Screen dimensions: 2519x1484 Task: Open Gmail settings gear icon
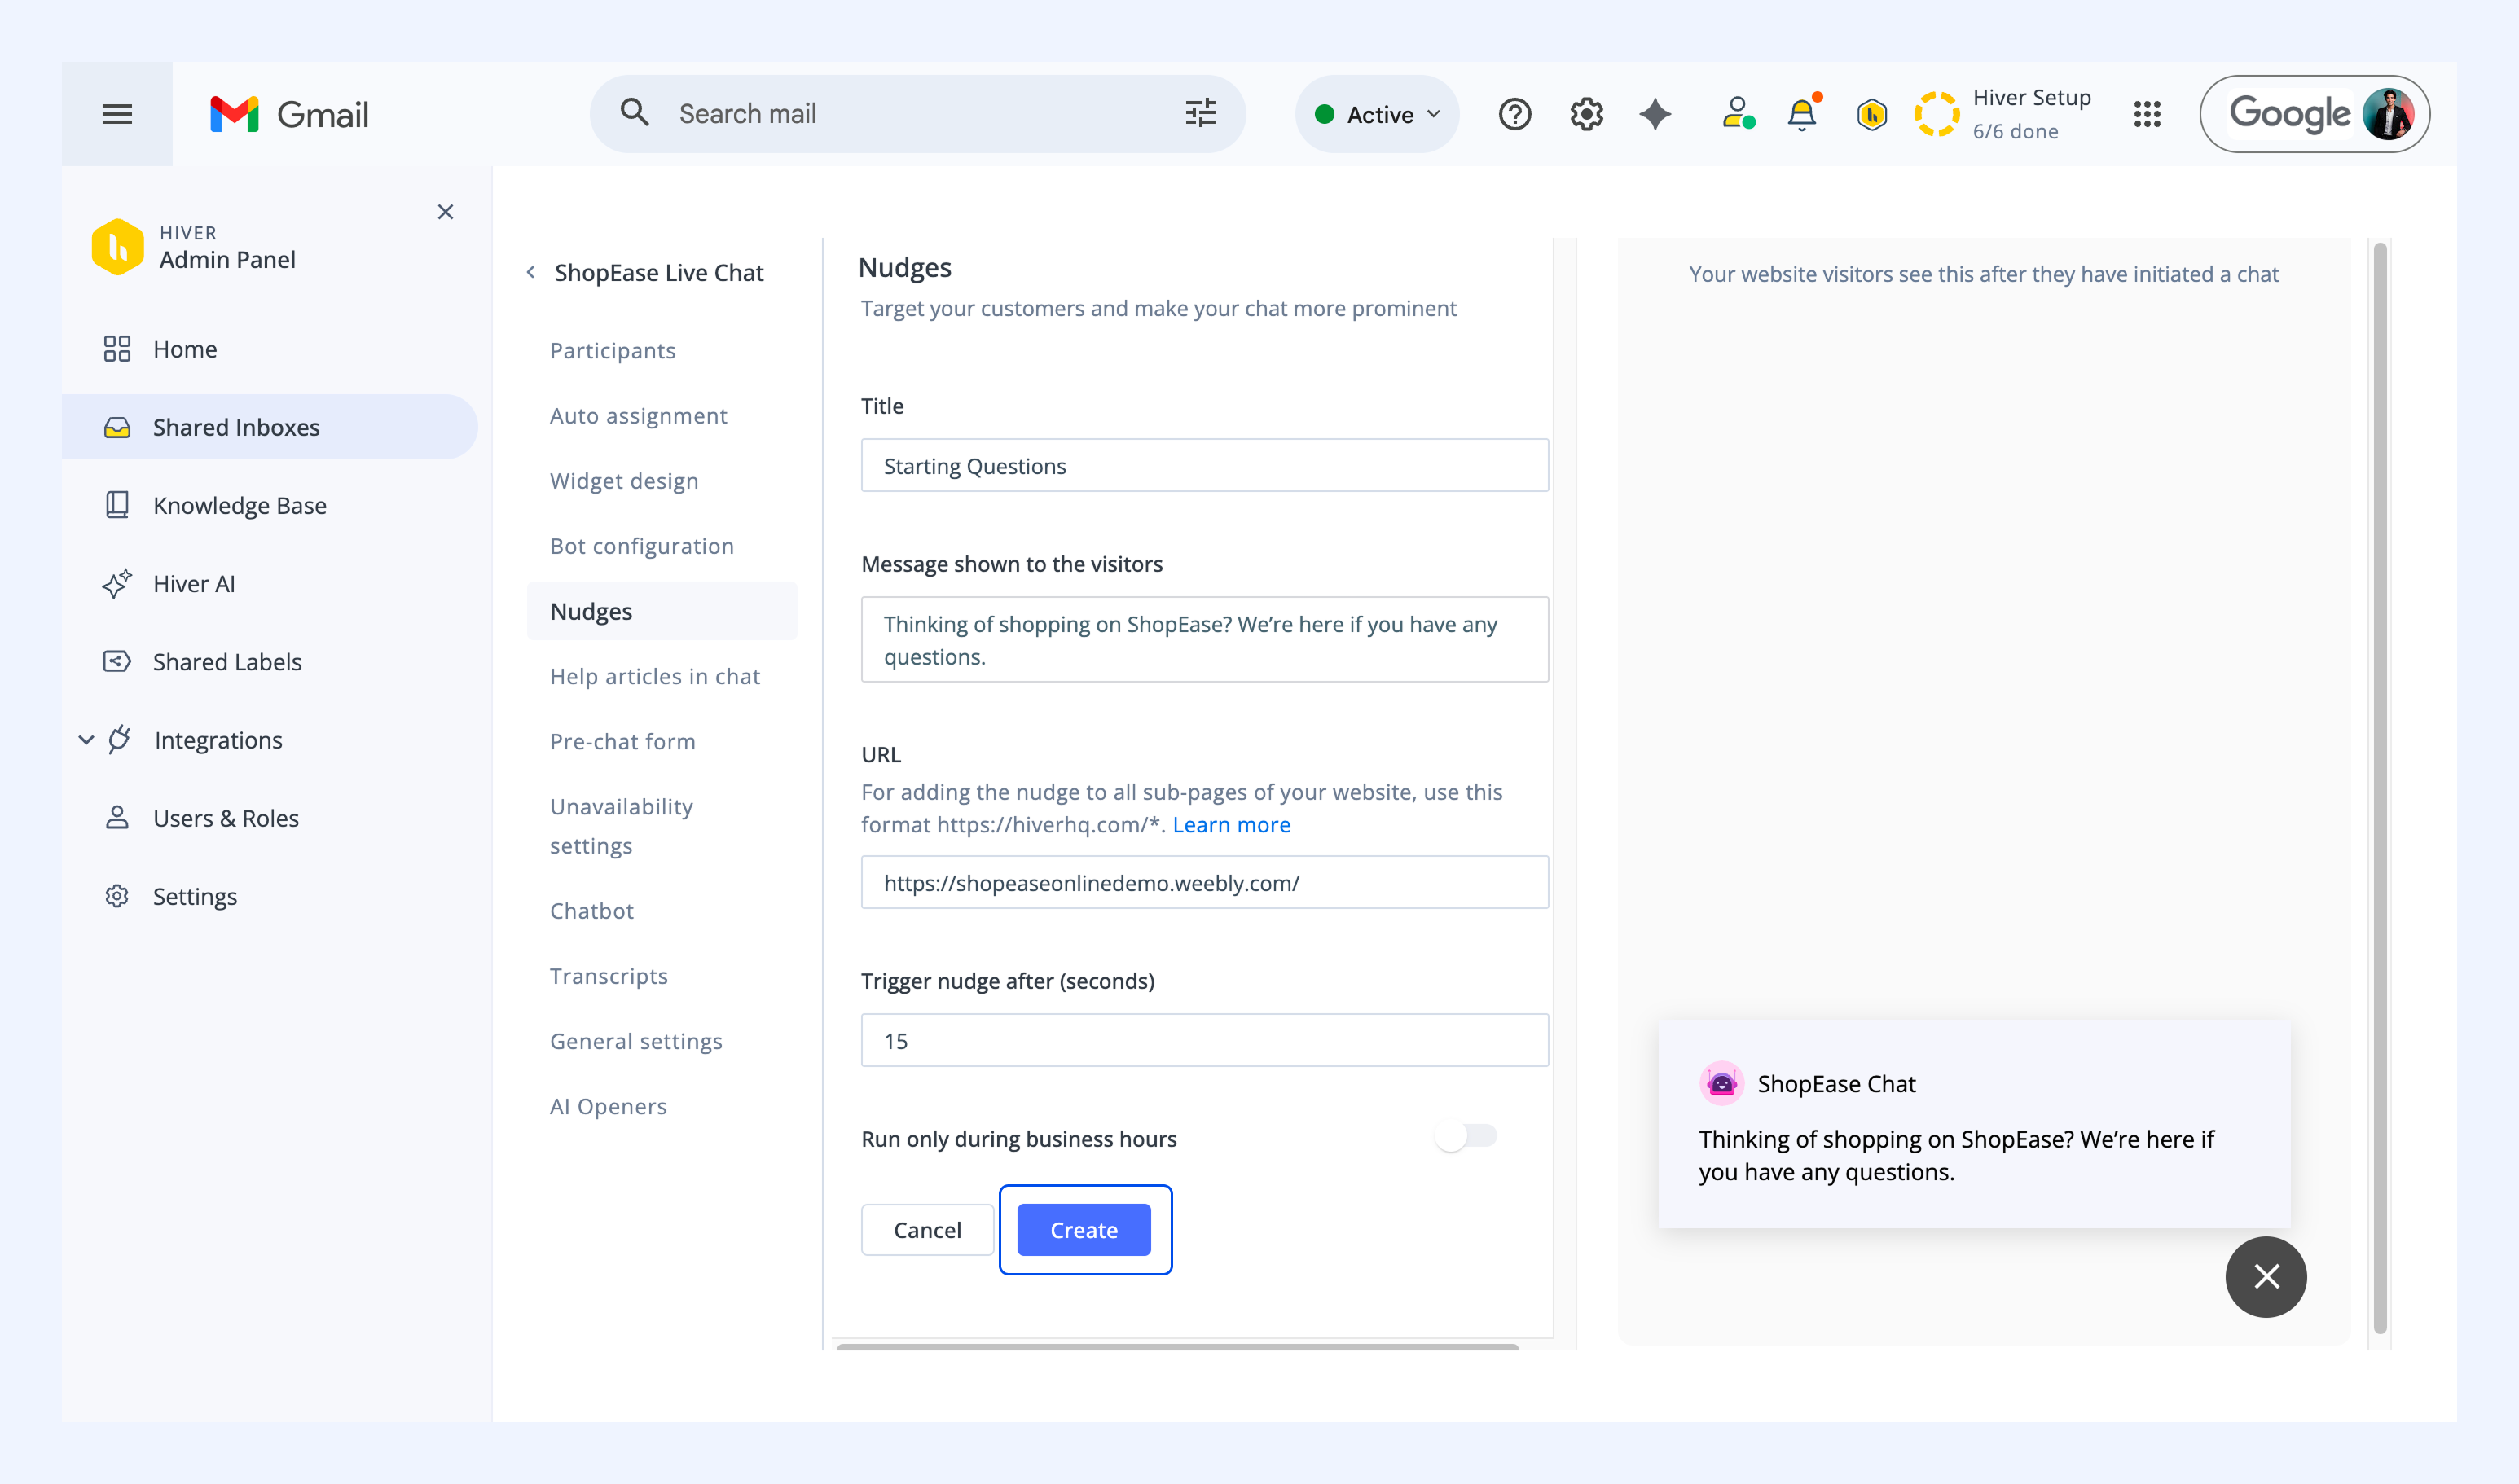pos(1586,114)
